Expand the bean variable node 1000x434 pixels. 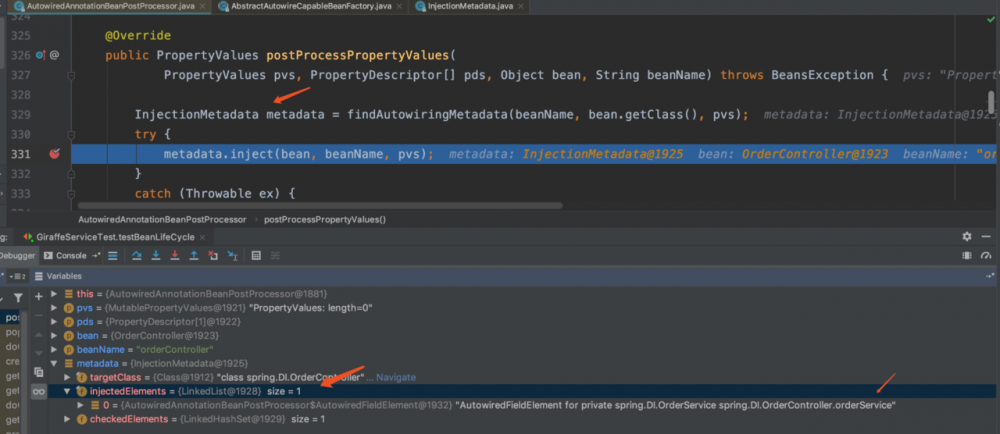pos(54,335)
